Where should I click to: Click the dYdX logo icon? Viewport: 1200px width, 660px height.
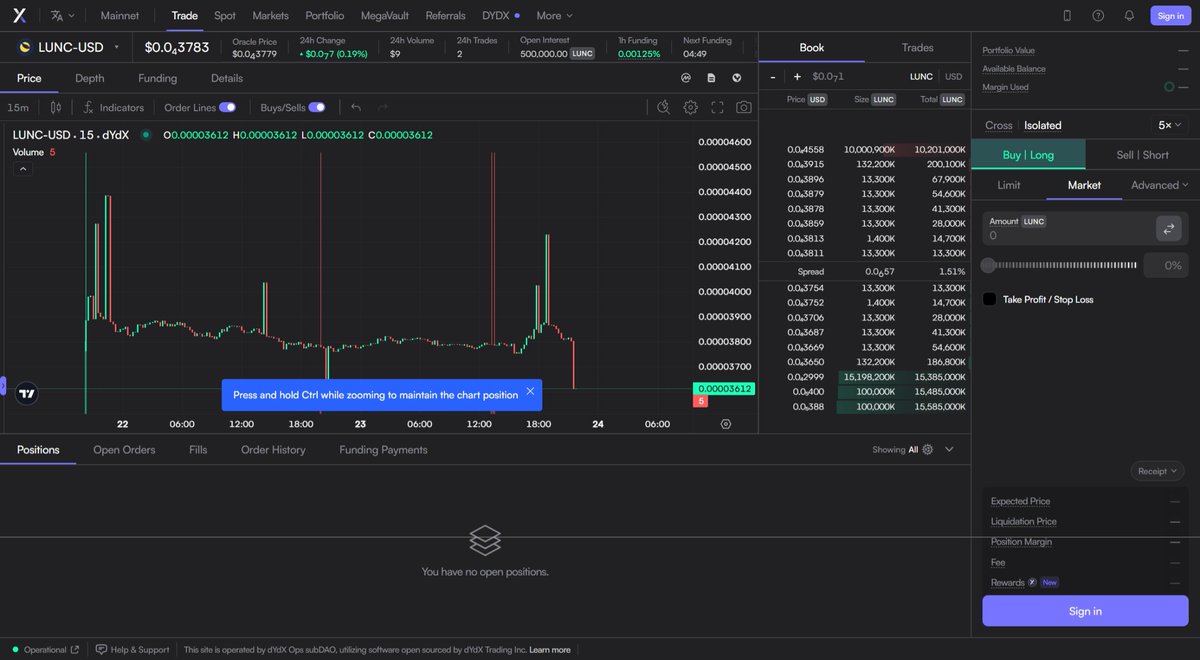click(x=19, y=15)
